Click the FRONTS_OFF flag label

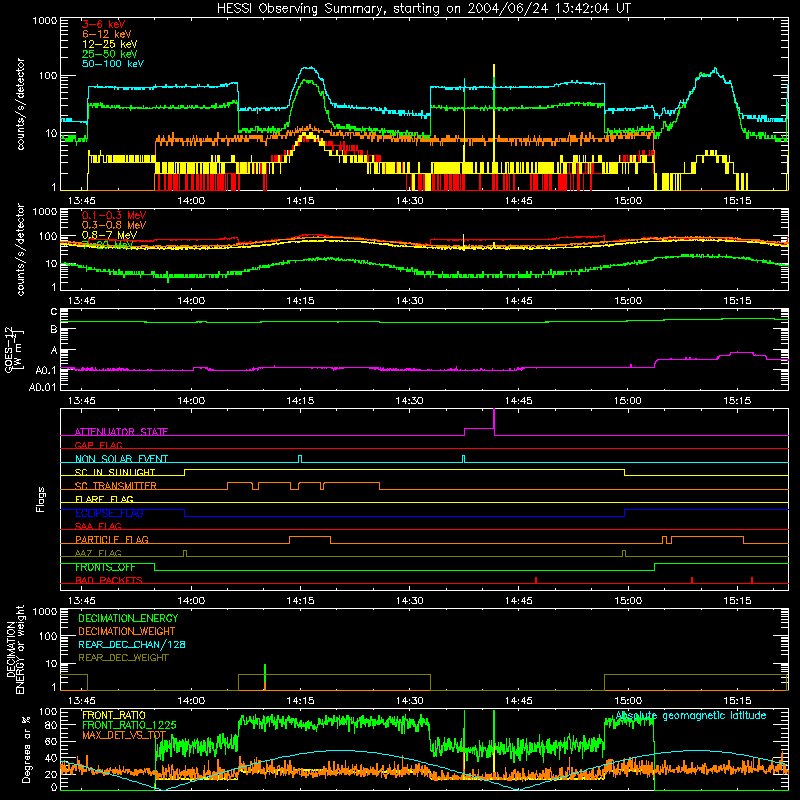(x=105, y=567)
